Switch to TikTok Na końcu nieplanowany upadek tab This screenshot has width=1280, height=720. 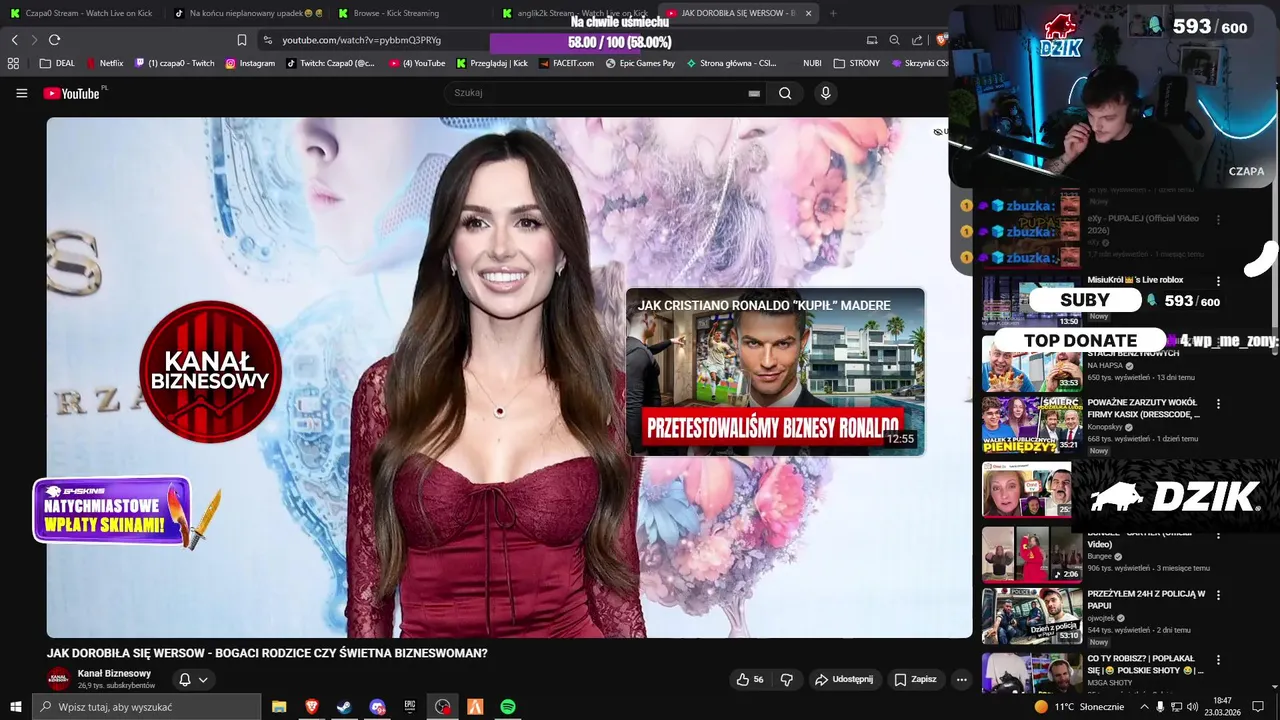point(246,13)
